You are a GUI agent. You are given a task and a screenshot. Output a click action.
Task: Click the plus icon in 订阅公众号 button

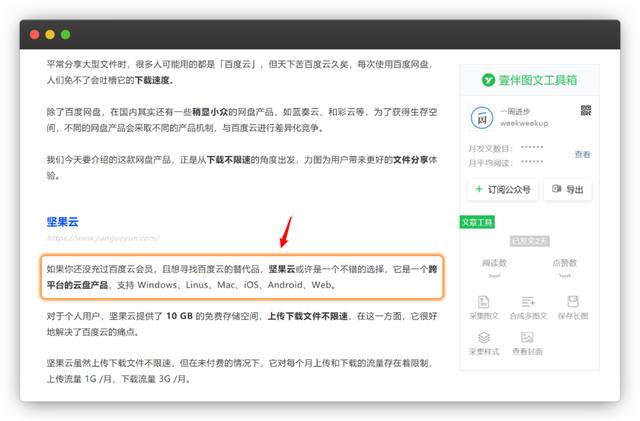tap(479, 189)
